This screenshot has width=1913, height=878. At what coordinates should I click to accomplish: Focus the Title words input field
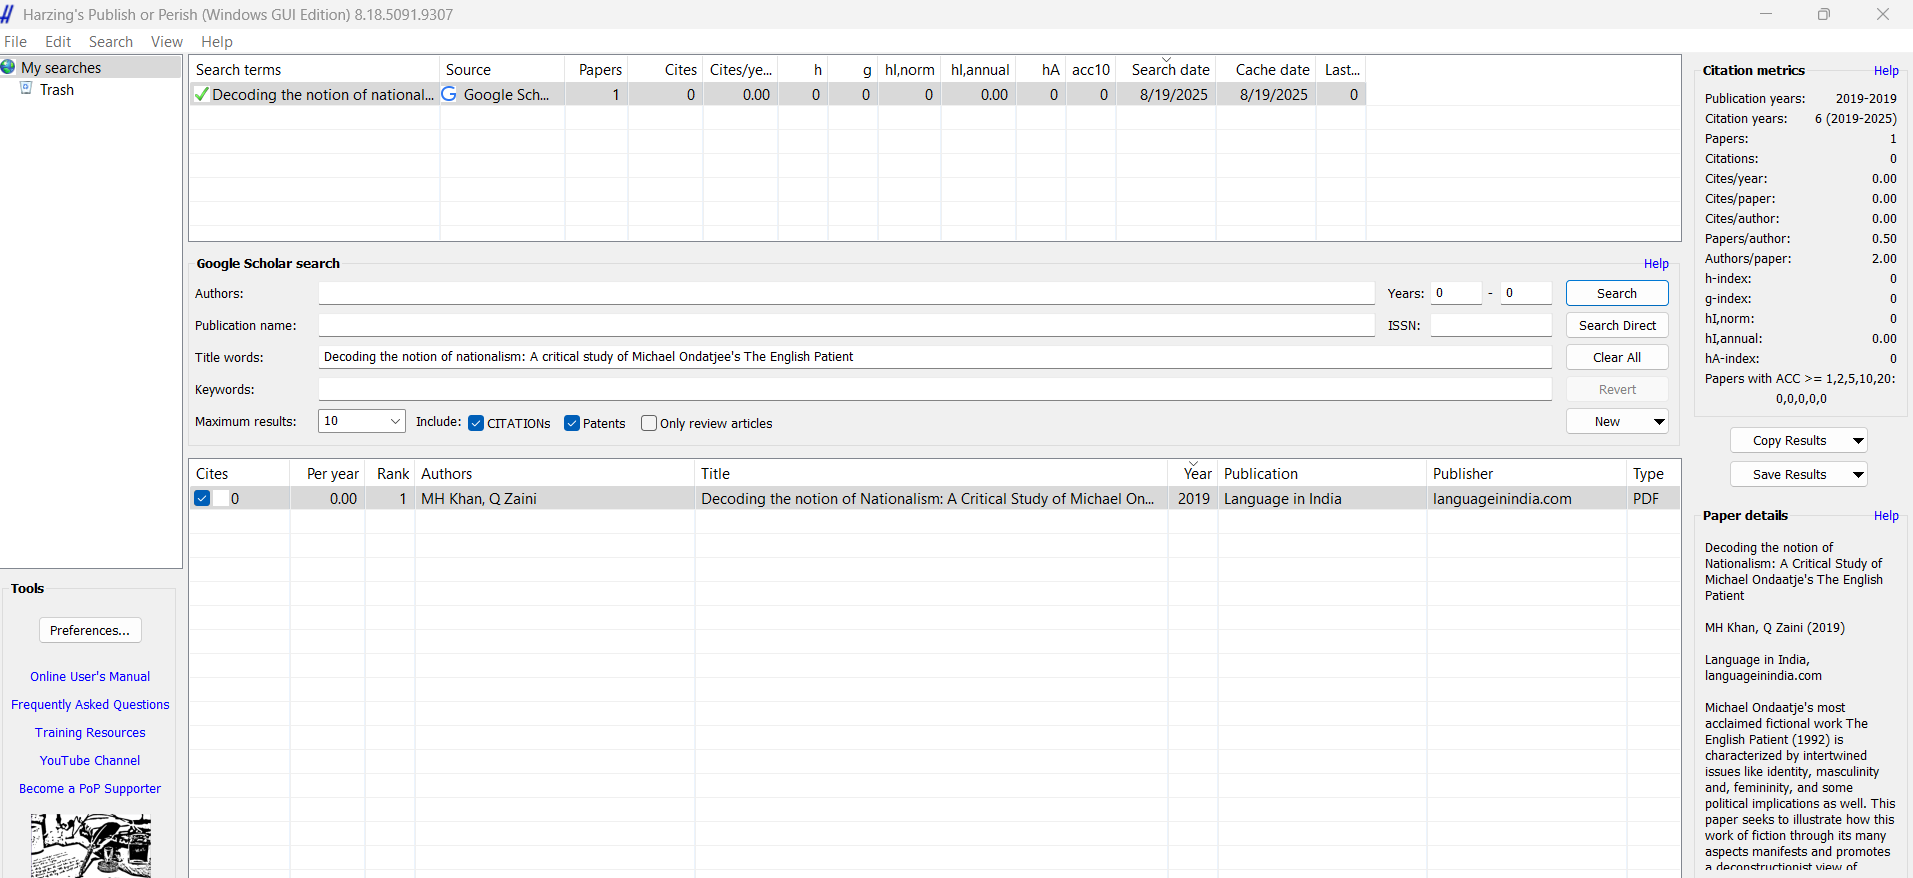tap(935, 357)
